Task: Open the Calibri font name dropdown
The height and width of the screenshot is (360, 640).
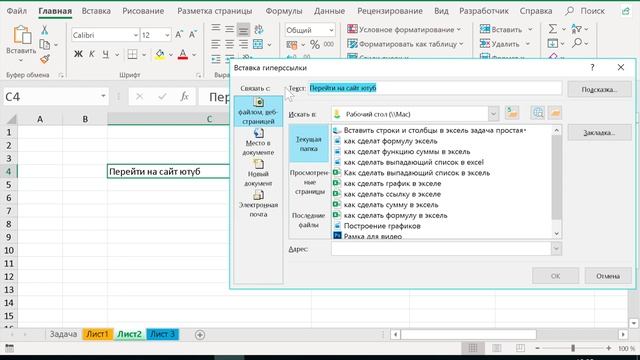Action: (x=136, y=35)
